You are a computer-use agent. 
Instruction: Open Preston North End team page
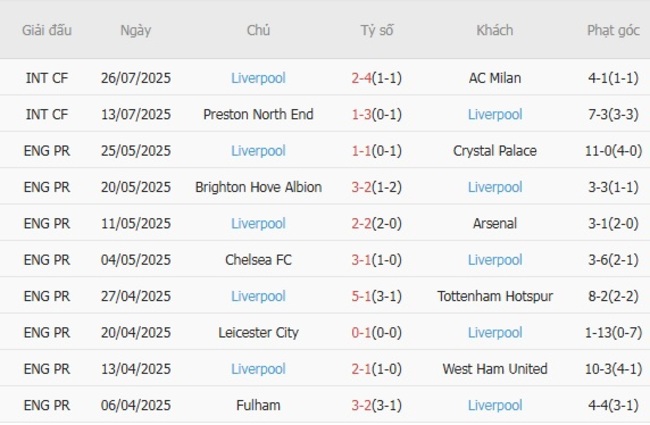click(258, 114)
